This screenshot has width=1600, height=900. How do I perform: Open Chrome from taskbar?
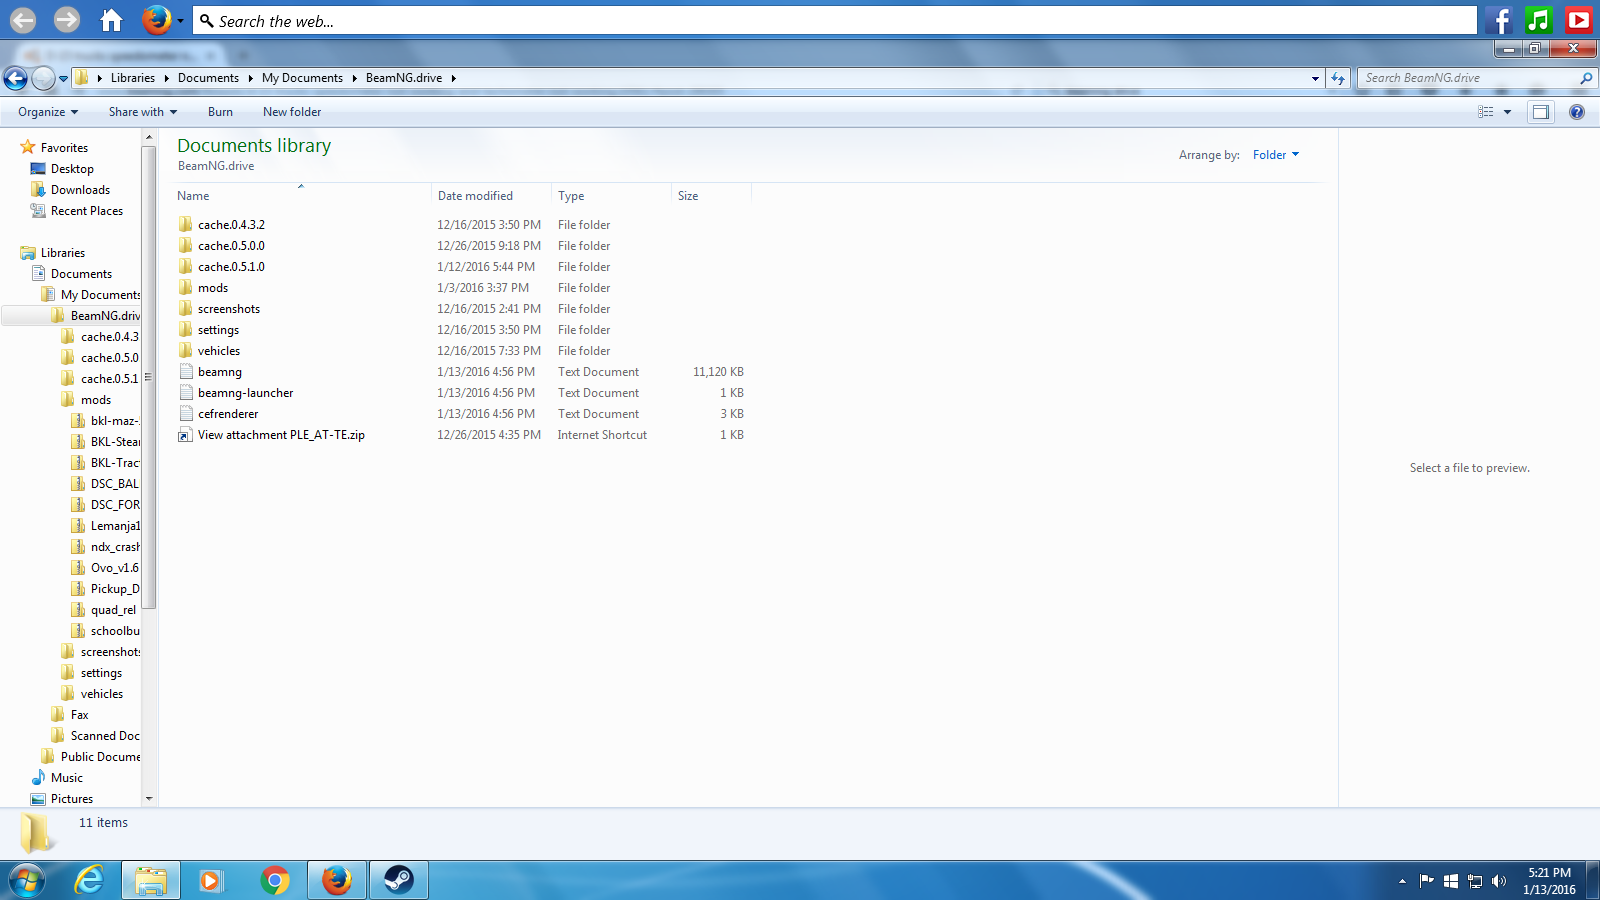[275, 881]
